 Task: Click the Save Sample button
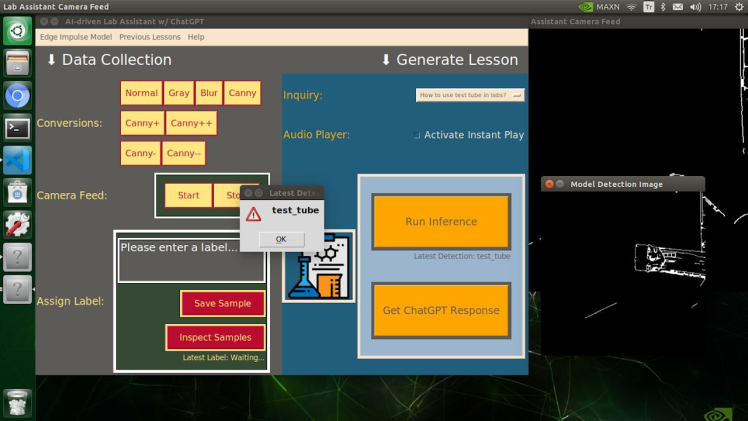222,303
